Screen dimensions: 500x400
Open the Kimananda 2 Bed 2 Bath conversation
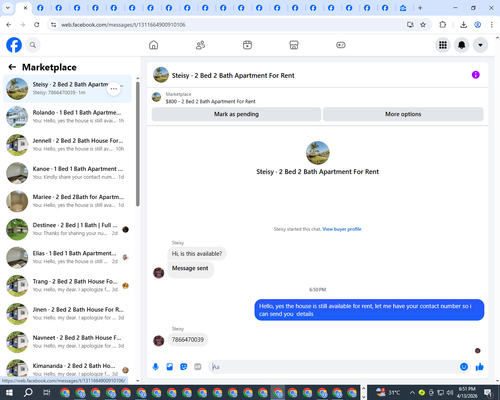pyautogui.click(x=67, y=369)
